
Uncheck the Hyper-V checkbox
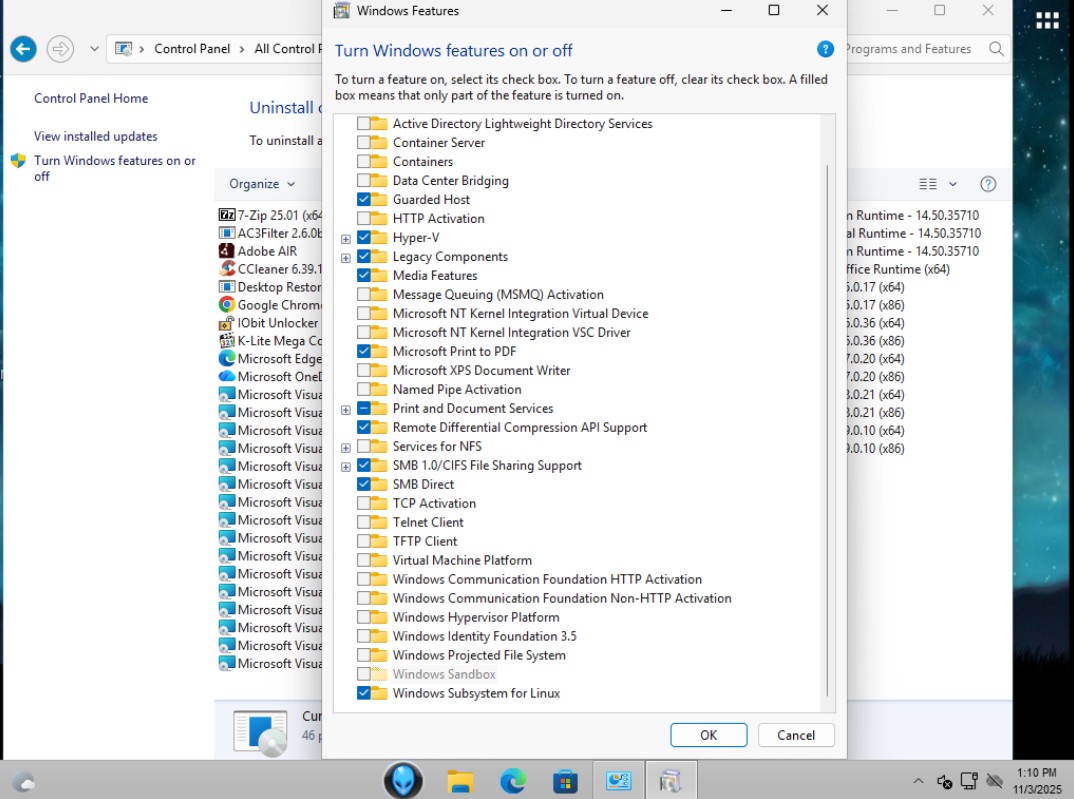click(x=364, y=238)
